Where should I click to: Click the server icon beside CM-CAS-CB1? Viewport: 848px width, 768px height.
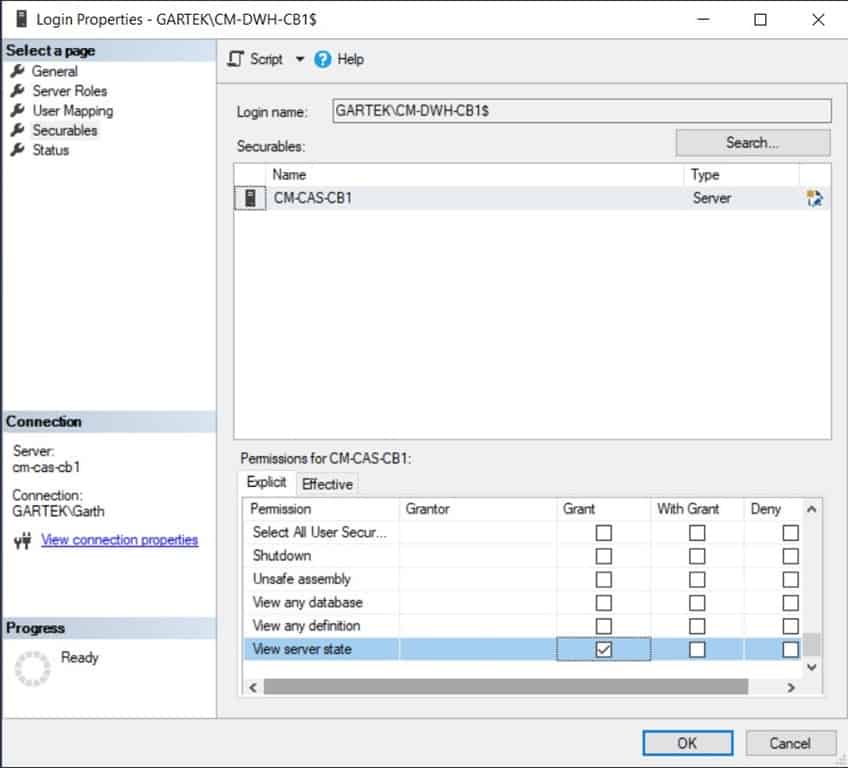point(252,197)
